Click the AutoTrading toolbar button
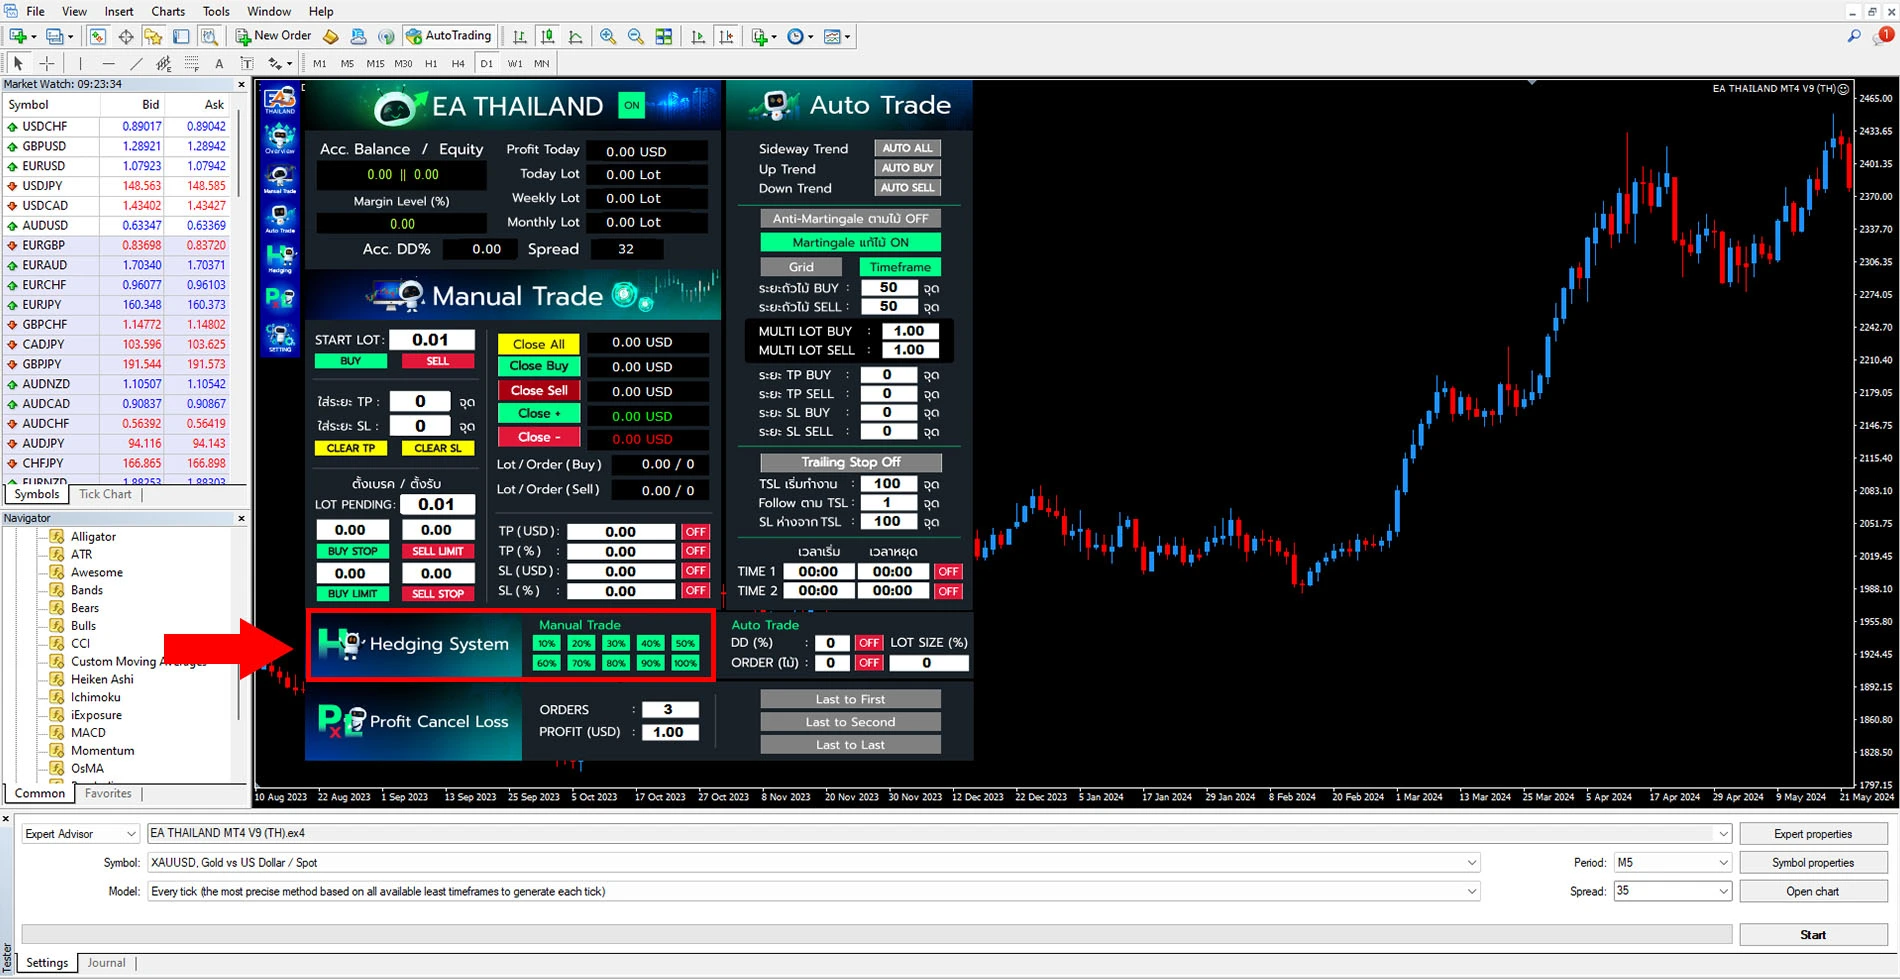 click(449, 36)
